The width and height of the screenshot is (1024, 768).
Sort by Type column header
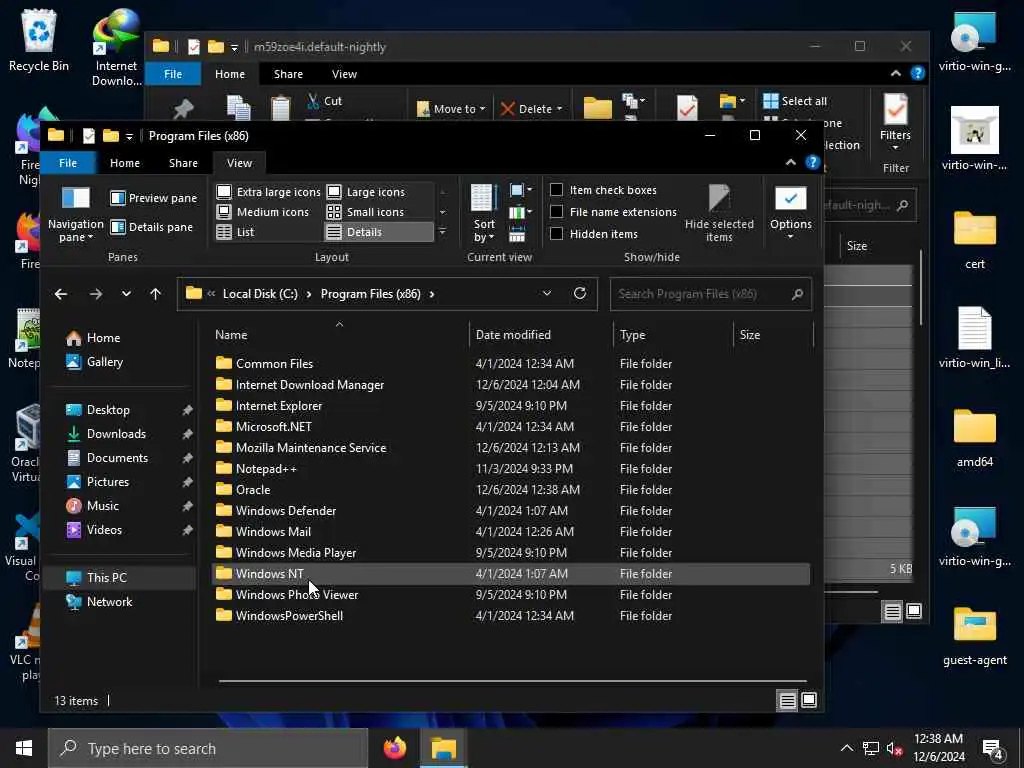632,334
